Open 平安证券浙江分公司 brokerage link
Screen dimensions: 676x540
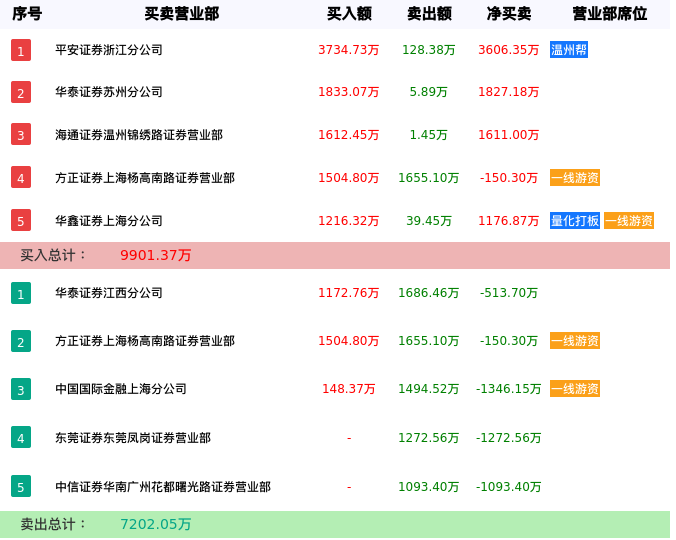point(109,50)
